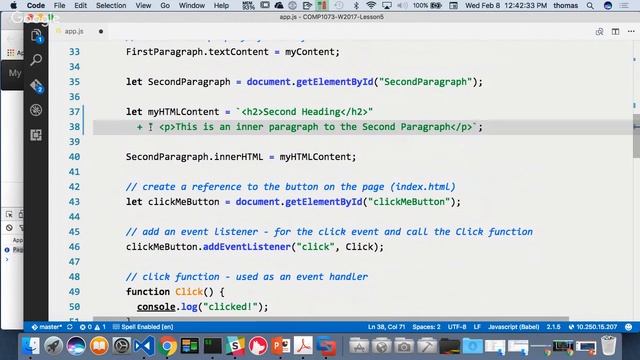Click line number 38 in the gutter
640x360 pixels.
pyautogui.click(x=74, y=127)
